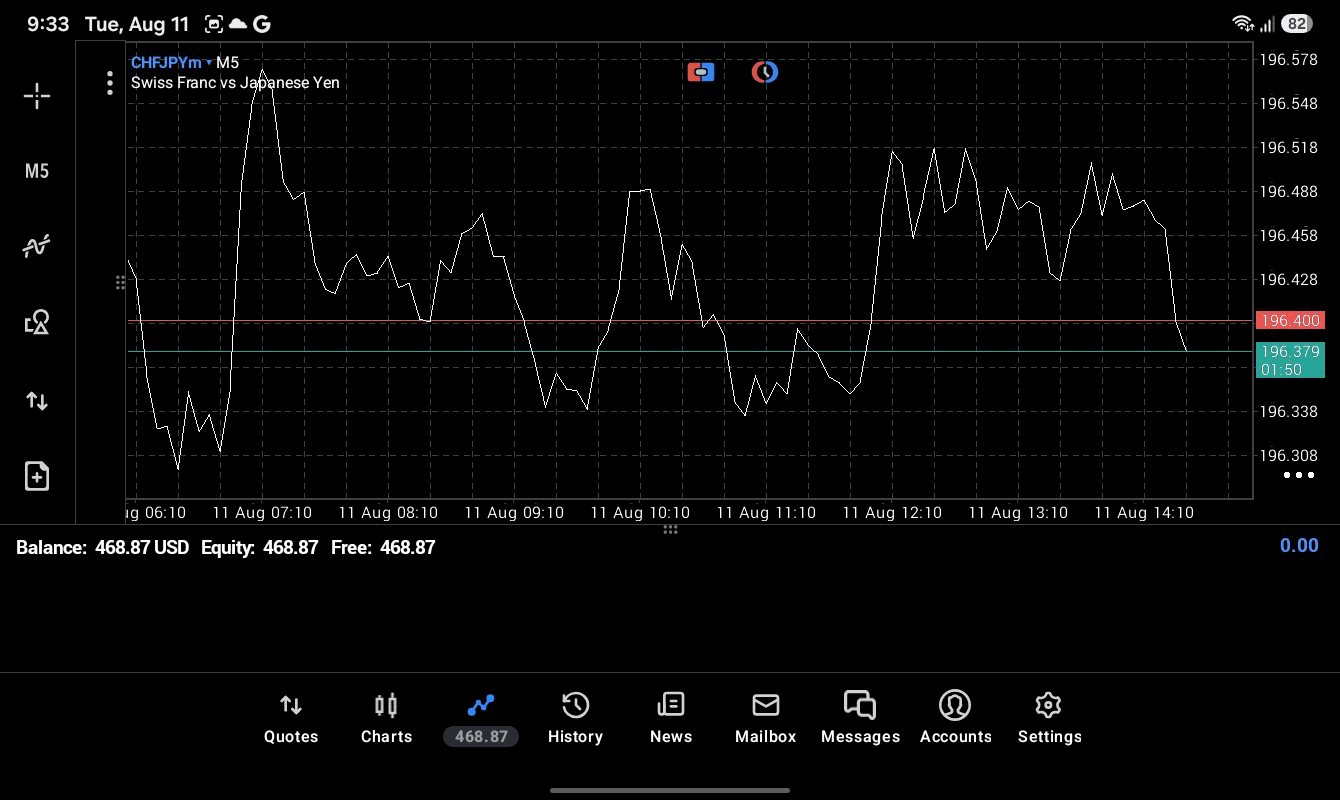The height and width of the screenshot is (800, 1340).
Task: Tap the red-blue rectangular chart badge
Action: (x=701, y=72)
